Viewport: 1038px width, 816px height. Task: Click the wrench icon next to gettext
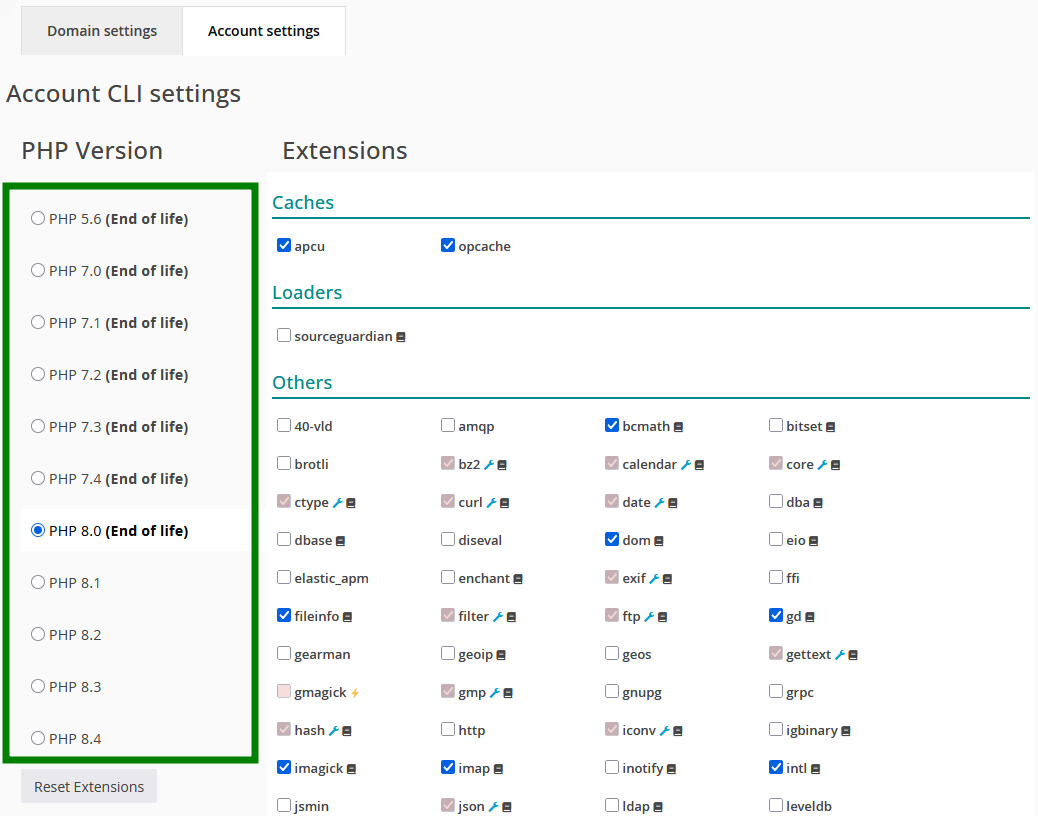click(840, 655)
